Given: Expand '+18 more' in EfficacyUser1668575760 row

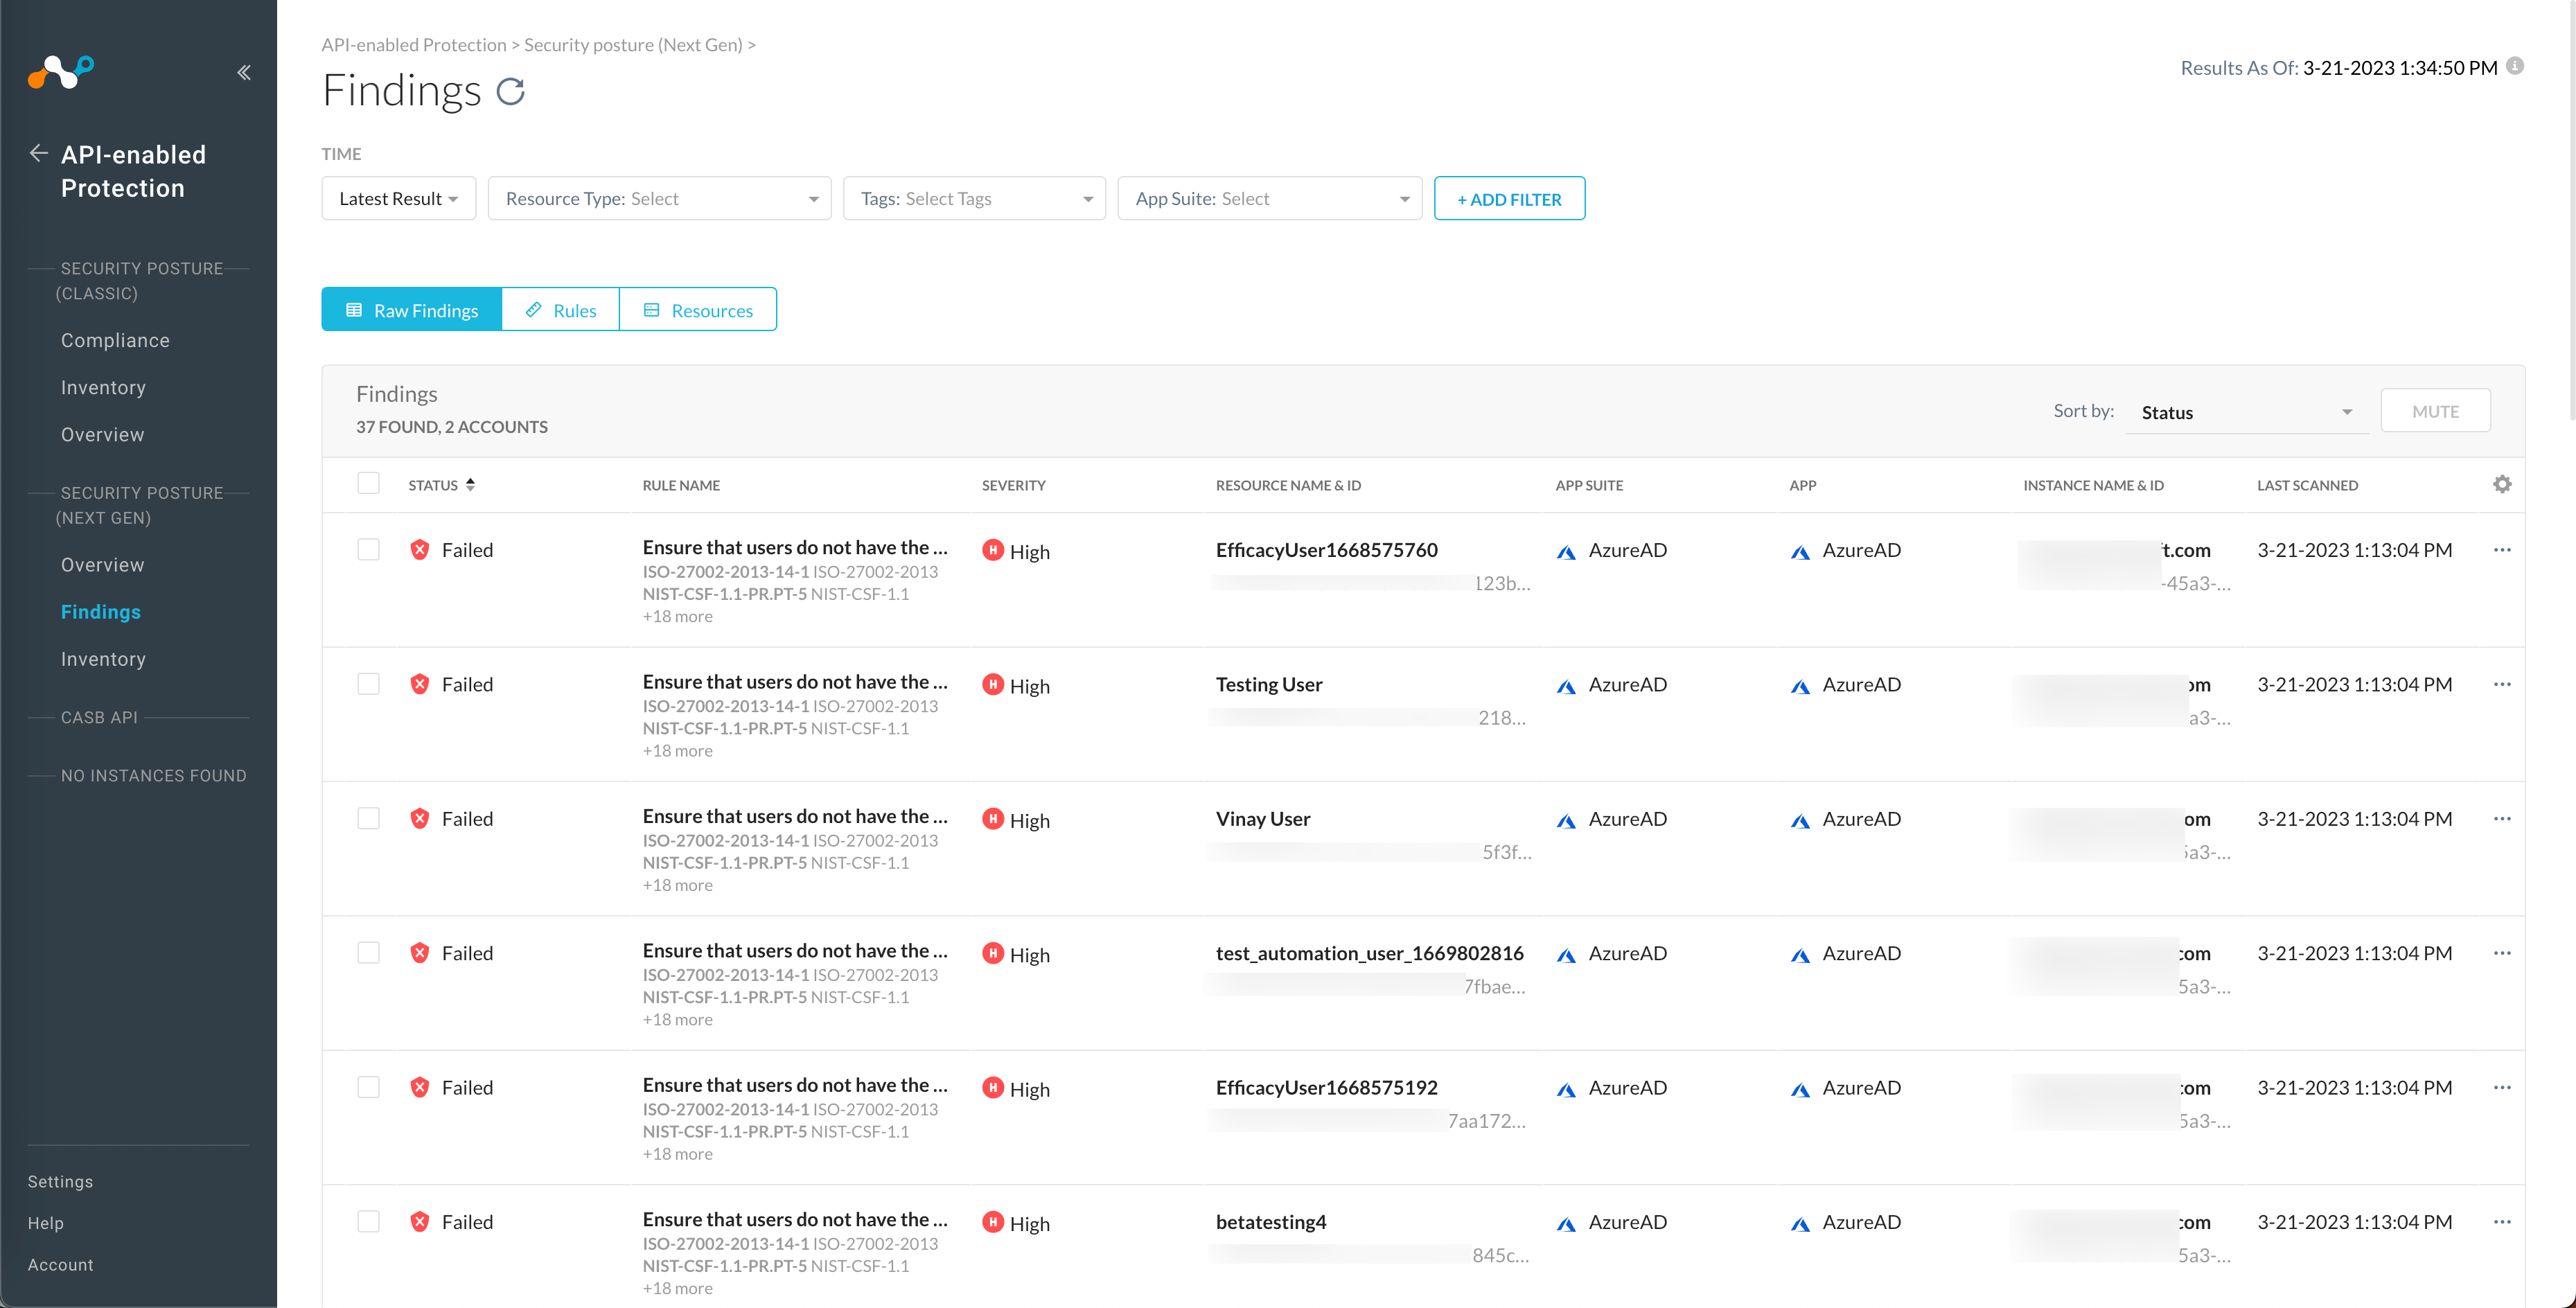Looking at the screenshot, I should (677, 616).
